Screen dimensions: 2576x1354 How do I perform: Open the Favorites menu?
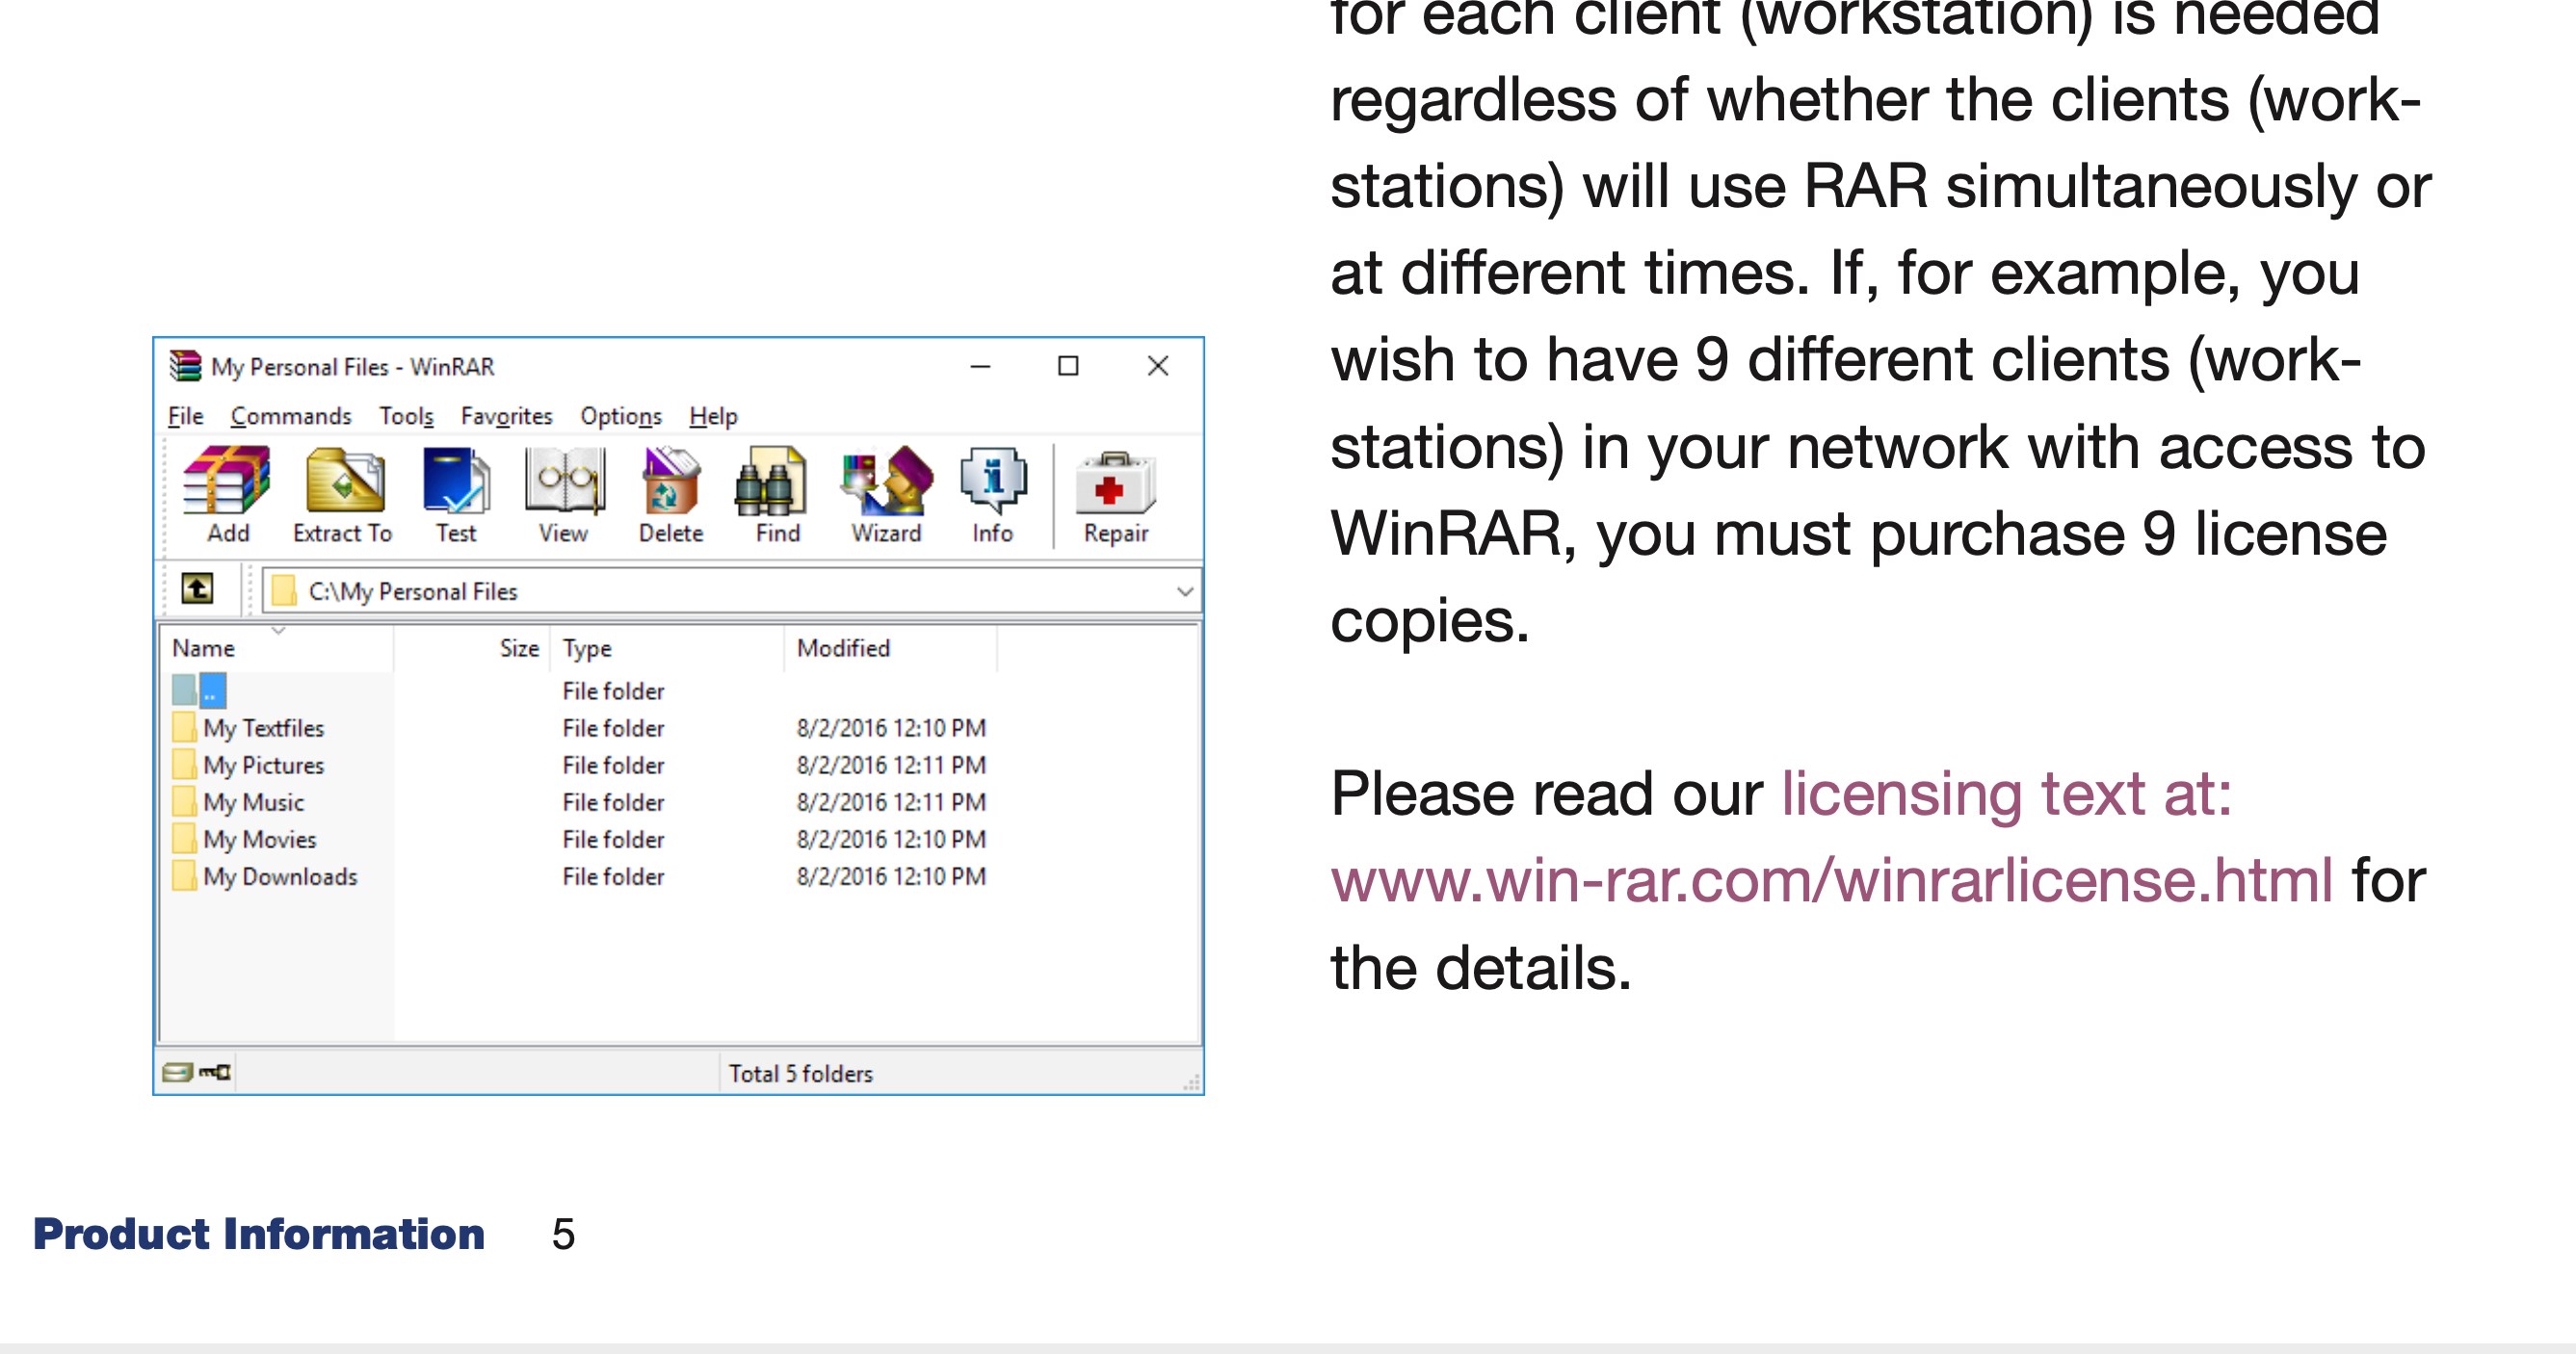506,416
